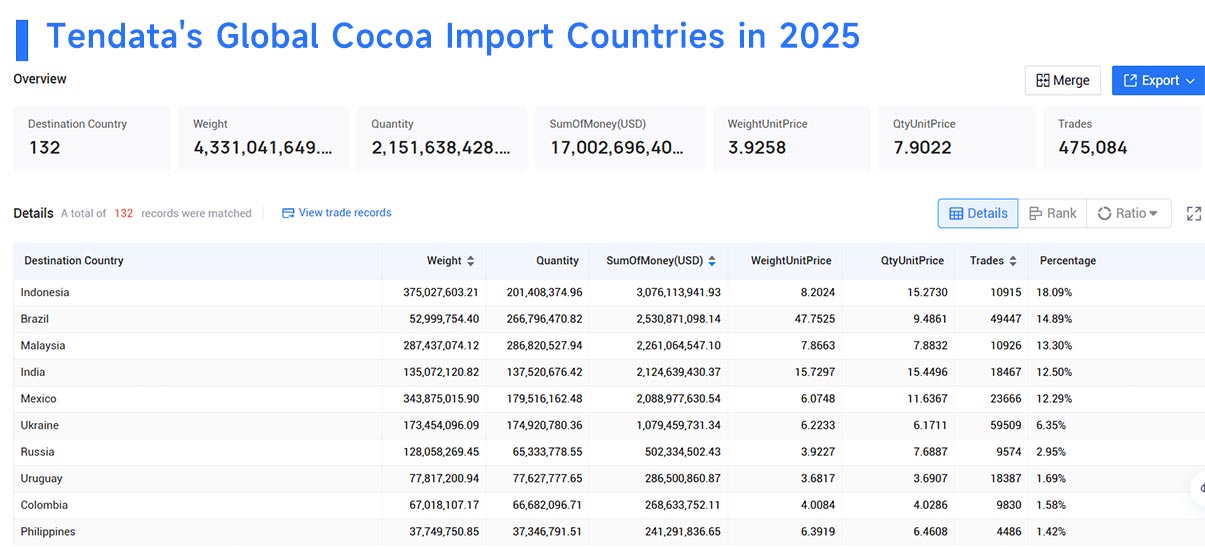Viewport: 1205px width, 547px height.
Task: Select the Ukraine row
Action: coord(609,425)
